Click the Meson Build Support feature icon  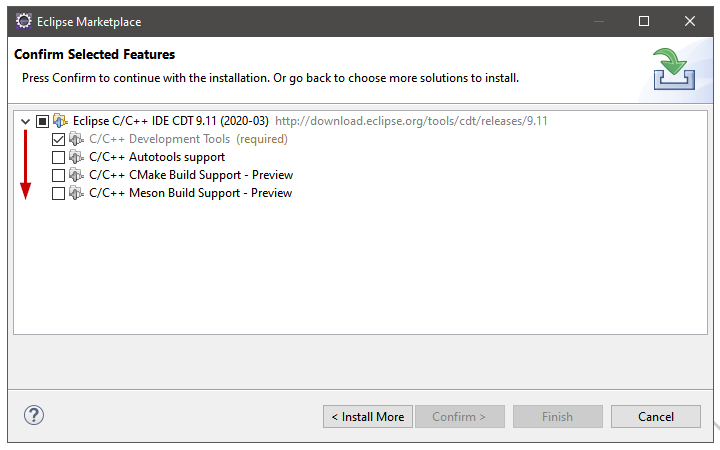point(76,193)
